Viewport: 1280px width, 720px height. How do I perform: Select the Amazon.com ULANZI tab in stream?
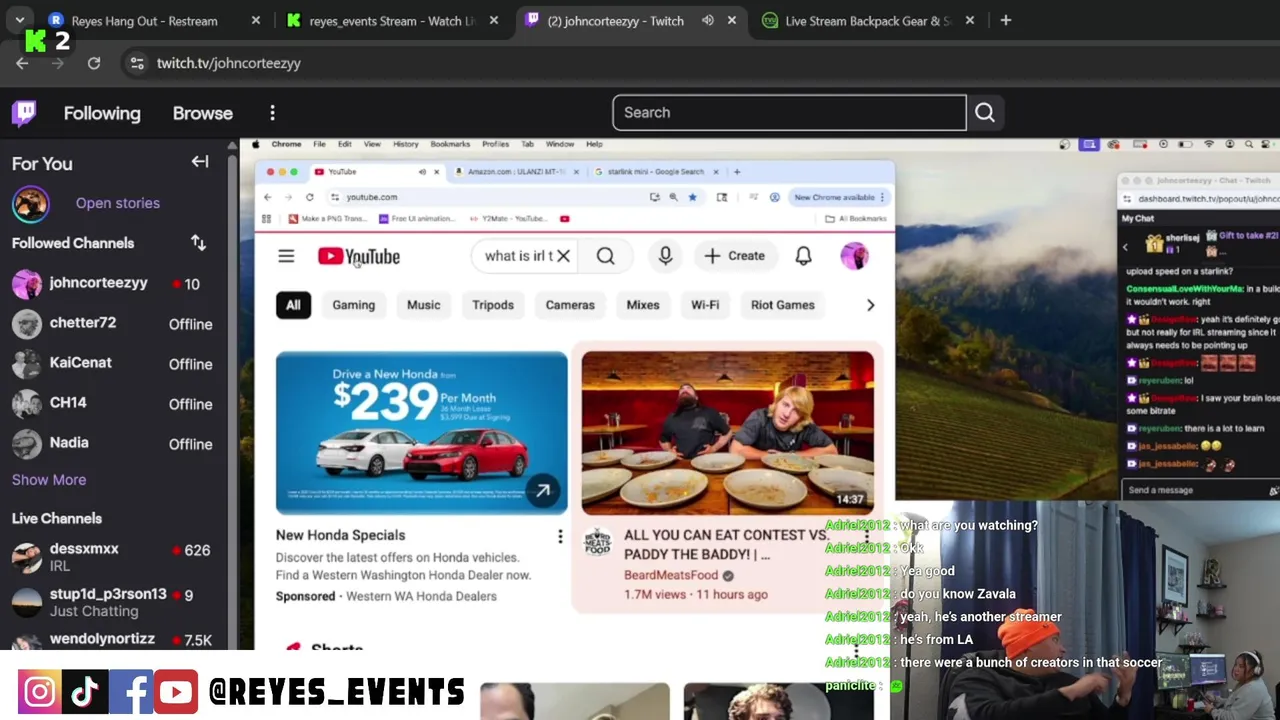pyautogui.click(x=516, y=172)
